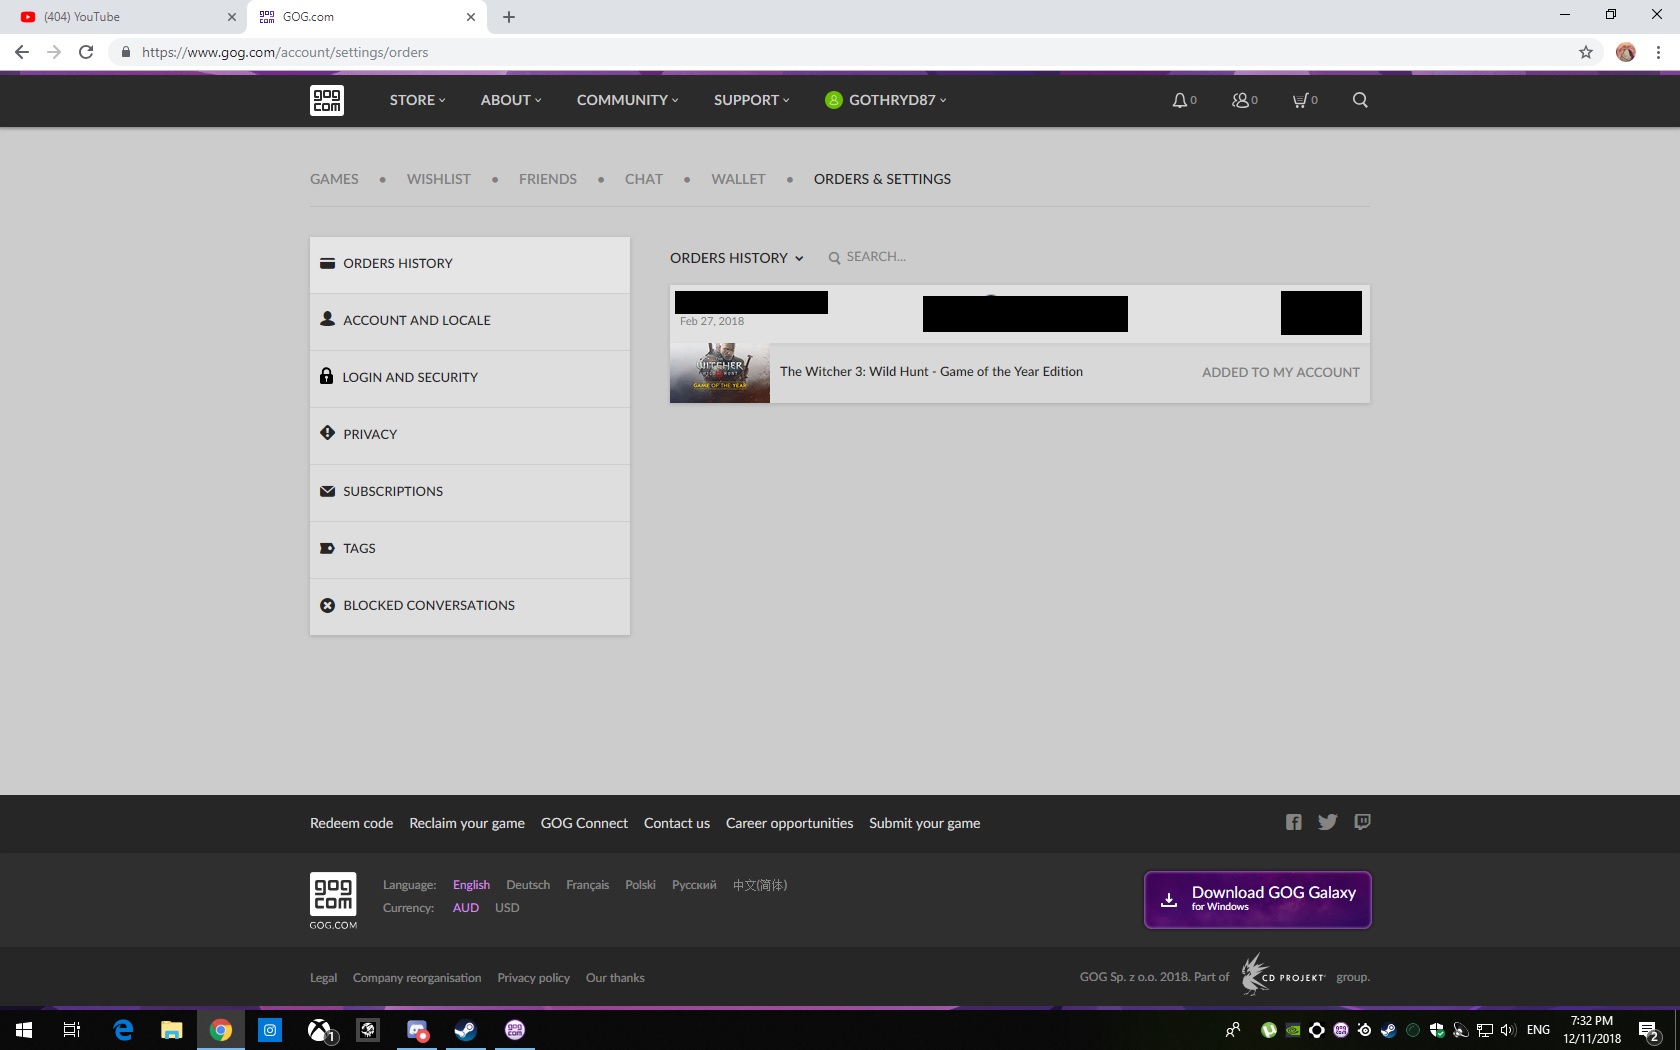Viewport: 1680px width, 1050px height.
Task: Click the GOTHRYD87 green avatar icon
Action: tap(833, 100)
